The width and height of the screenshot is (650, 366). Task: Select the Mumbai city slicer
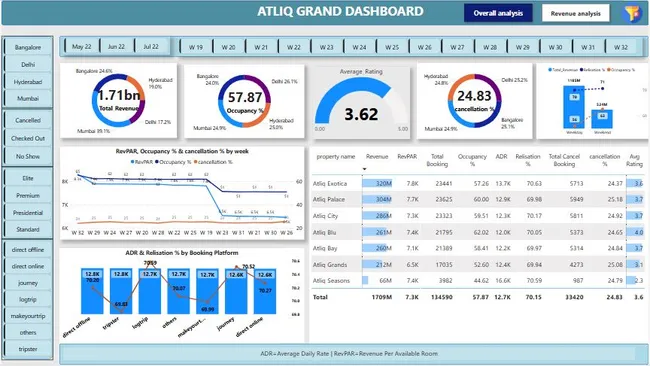(x=28, y=98)
